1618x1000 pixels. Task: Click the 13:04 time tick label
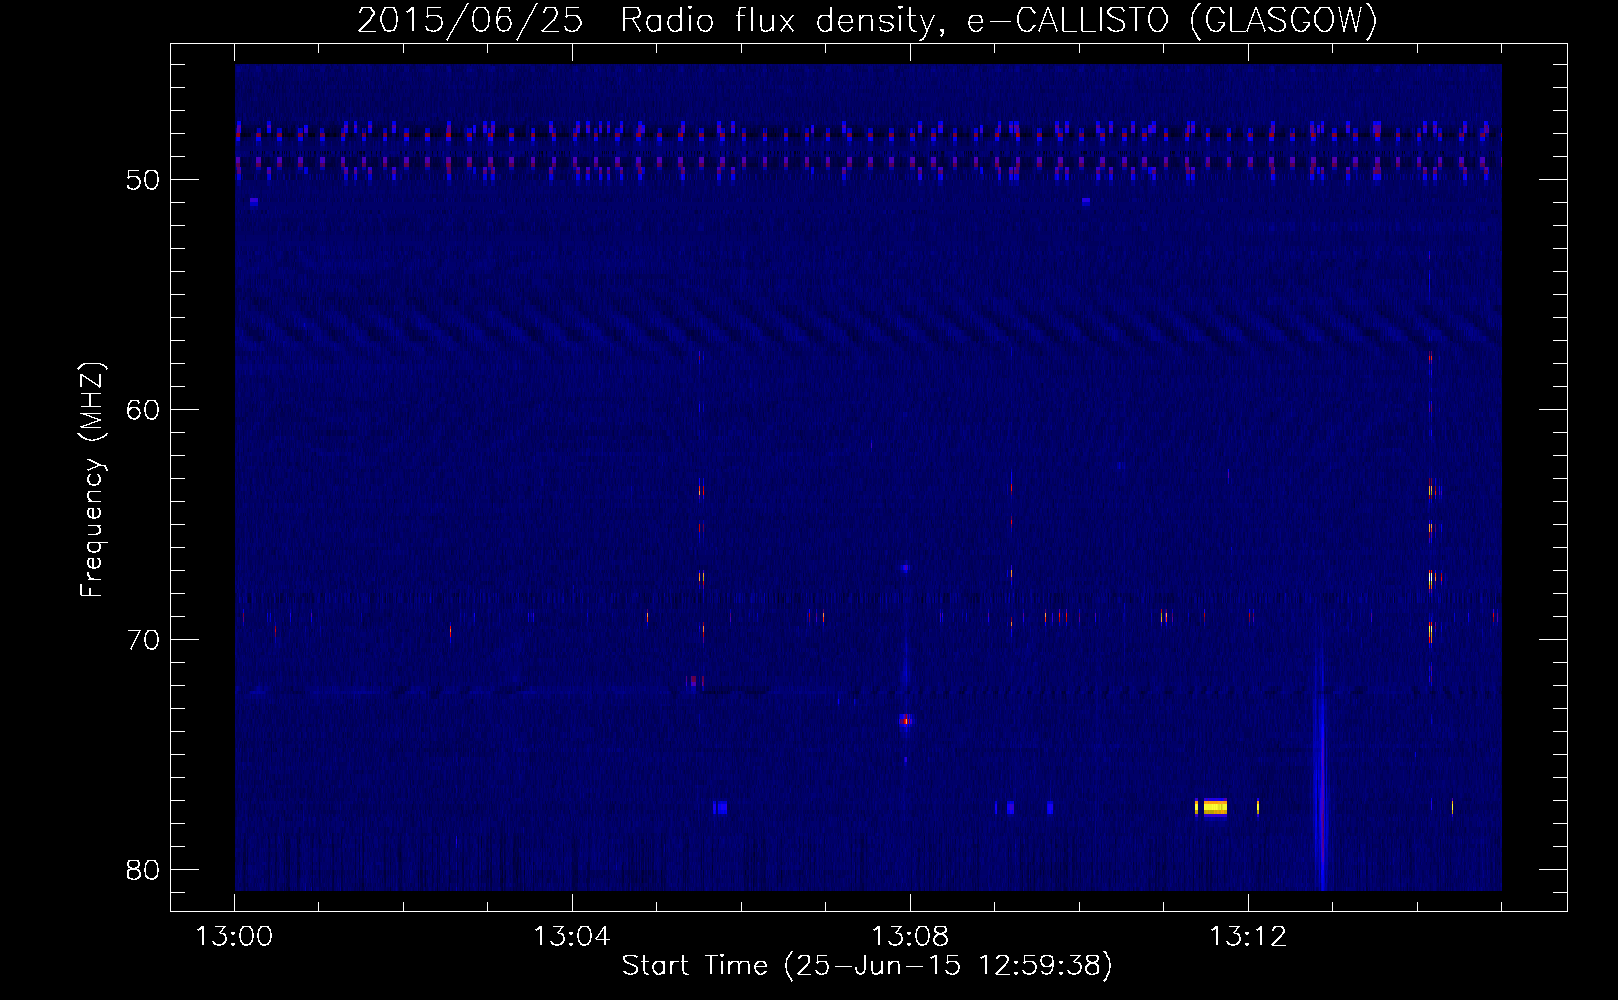tap(571, 937)
